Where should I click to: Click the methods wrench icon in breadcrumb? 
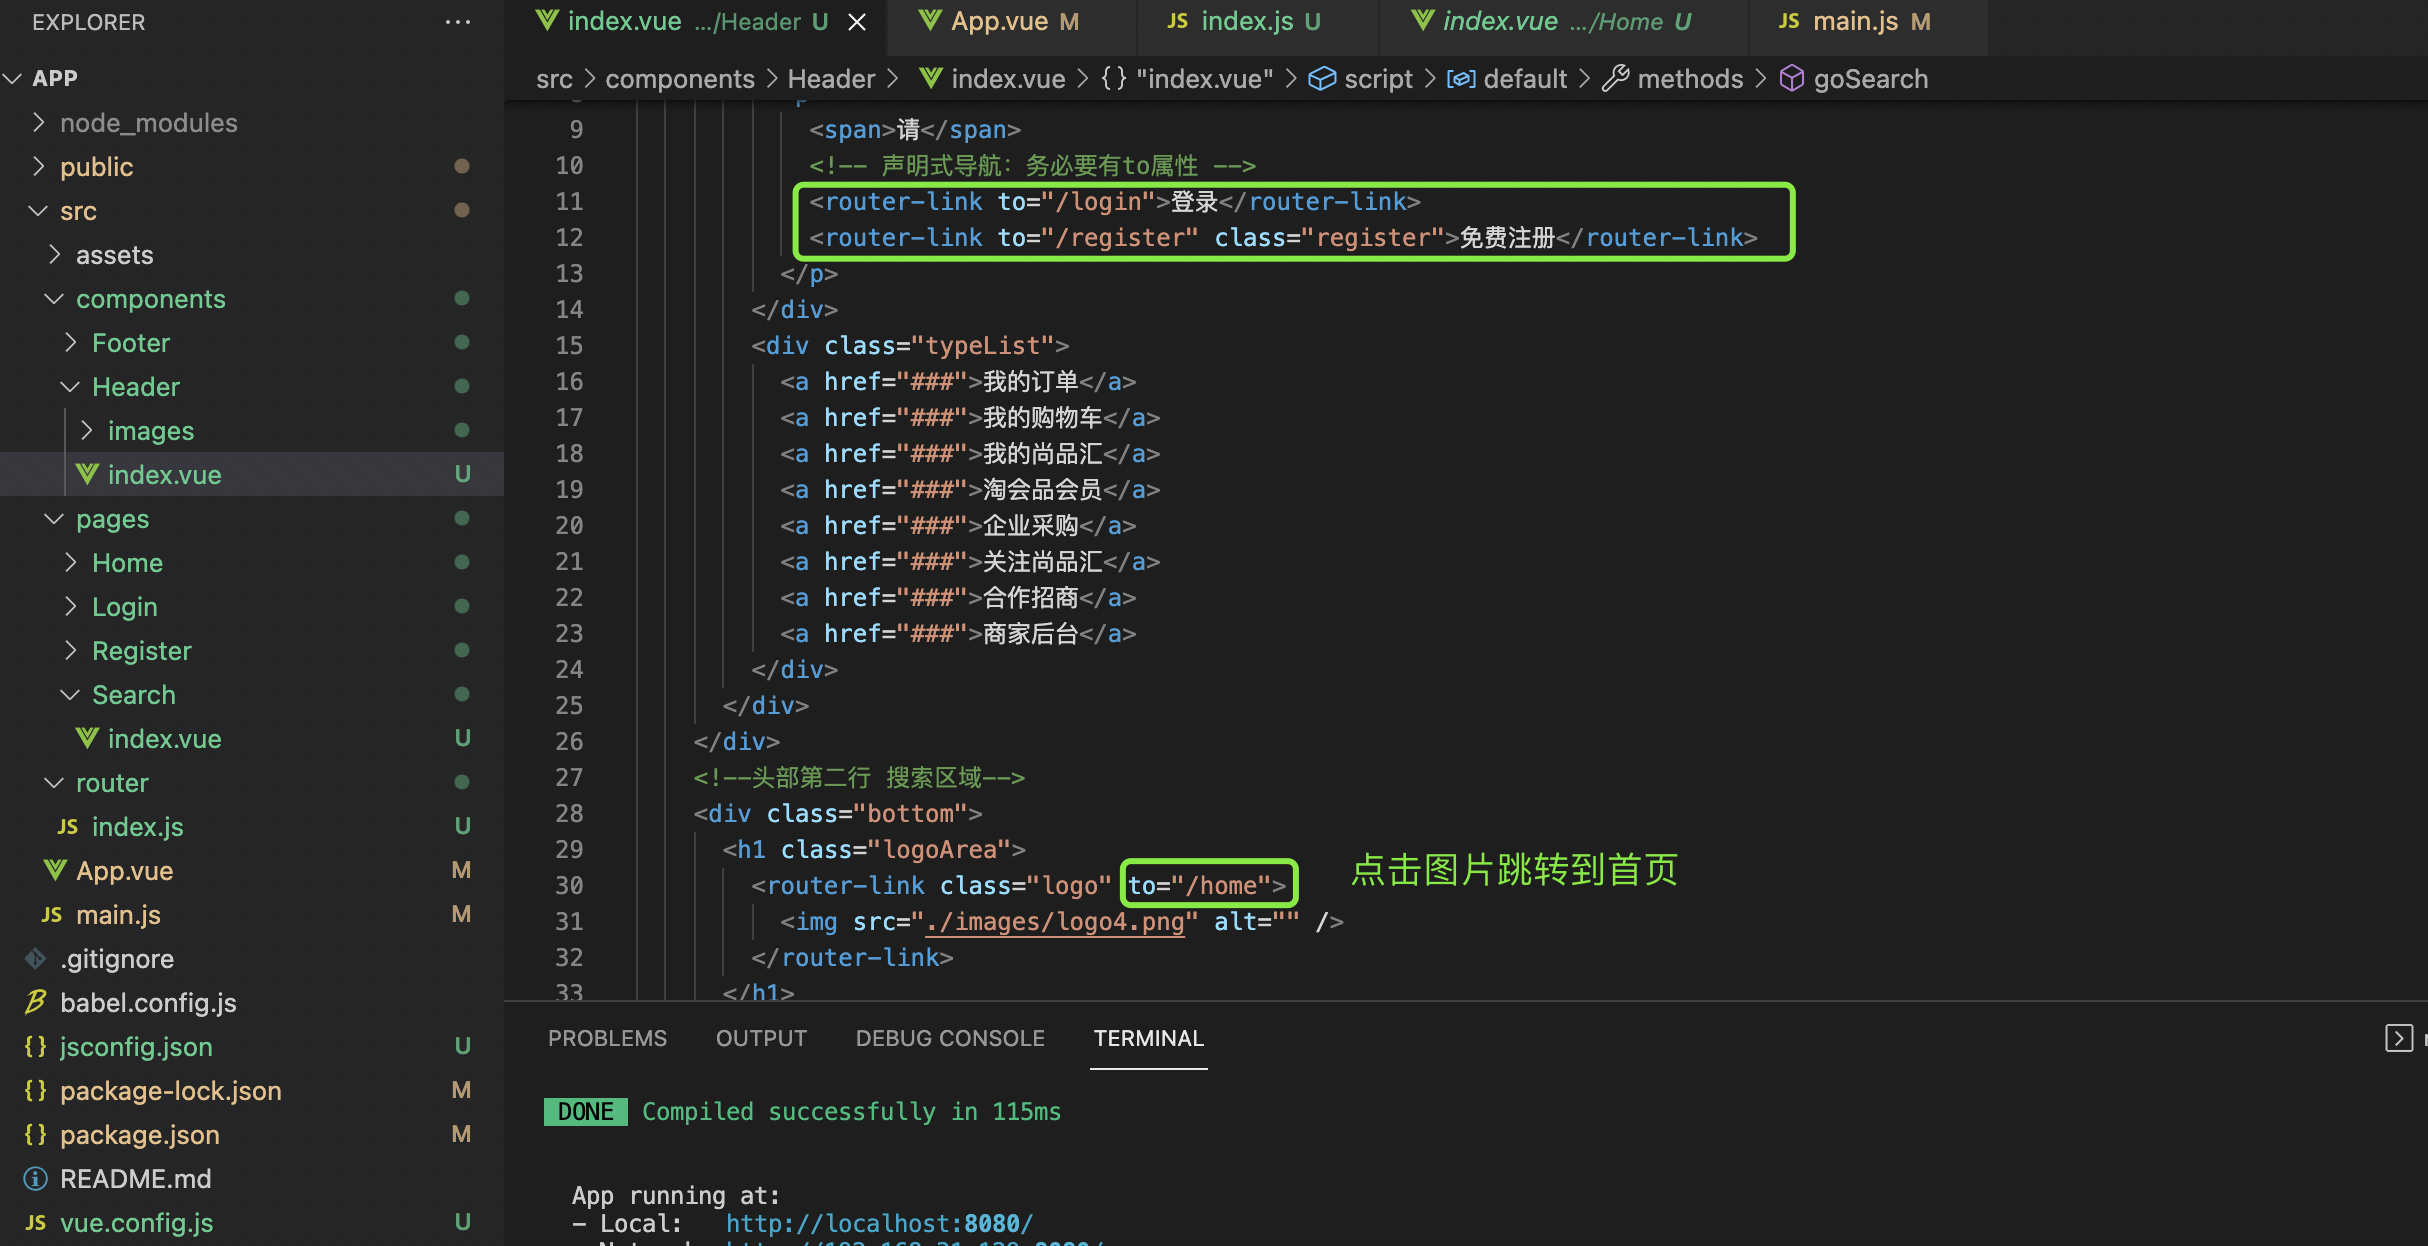tap(1615, 79)
